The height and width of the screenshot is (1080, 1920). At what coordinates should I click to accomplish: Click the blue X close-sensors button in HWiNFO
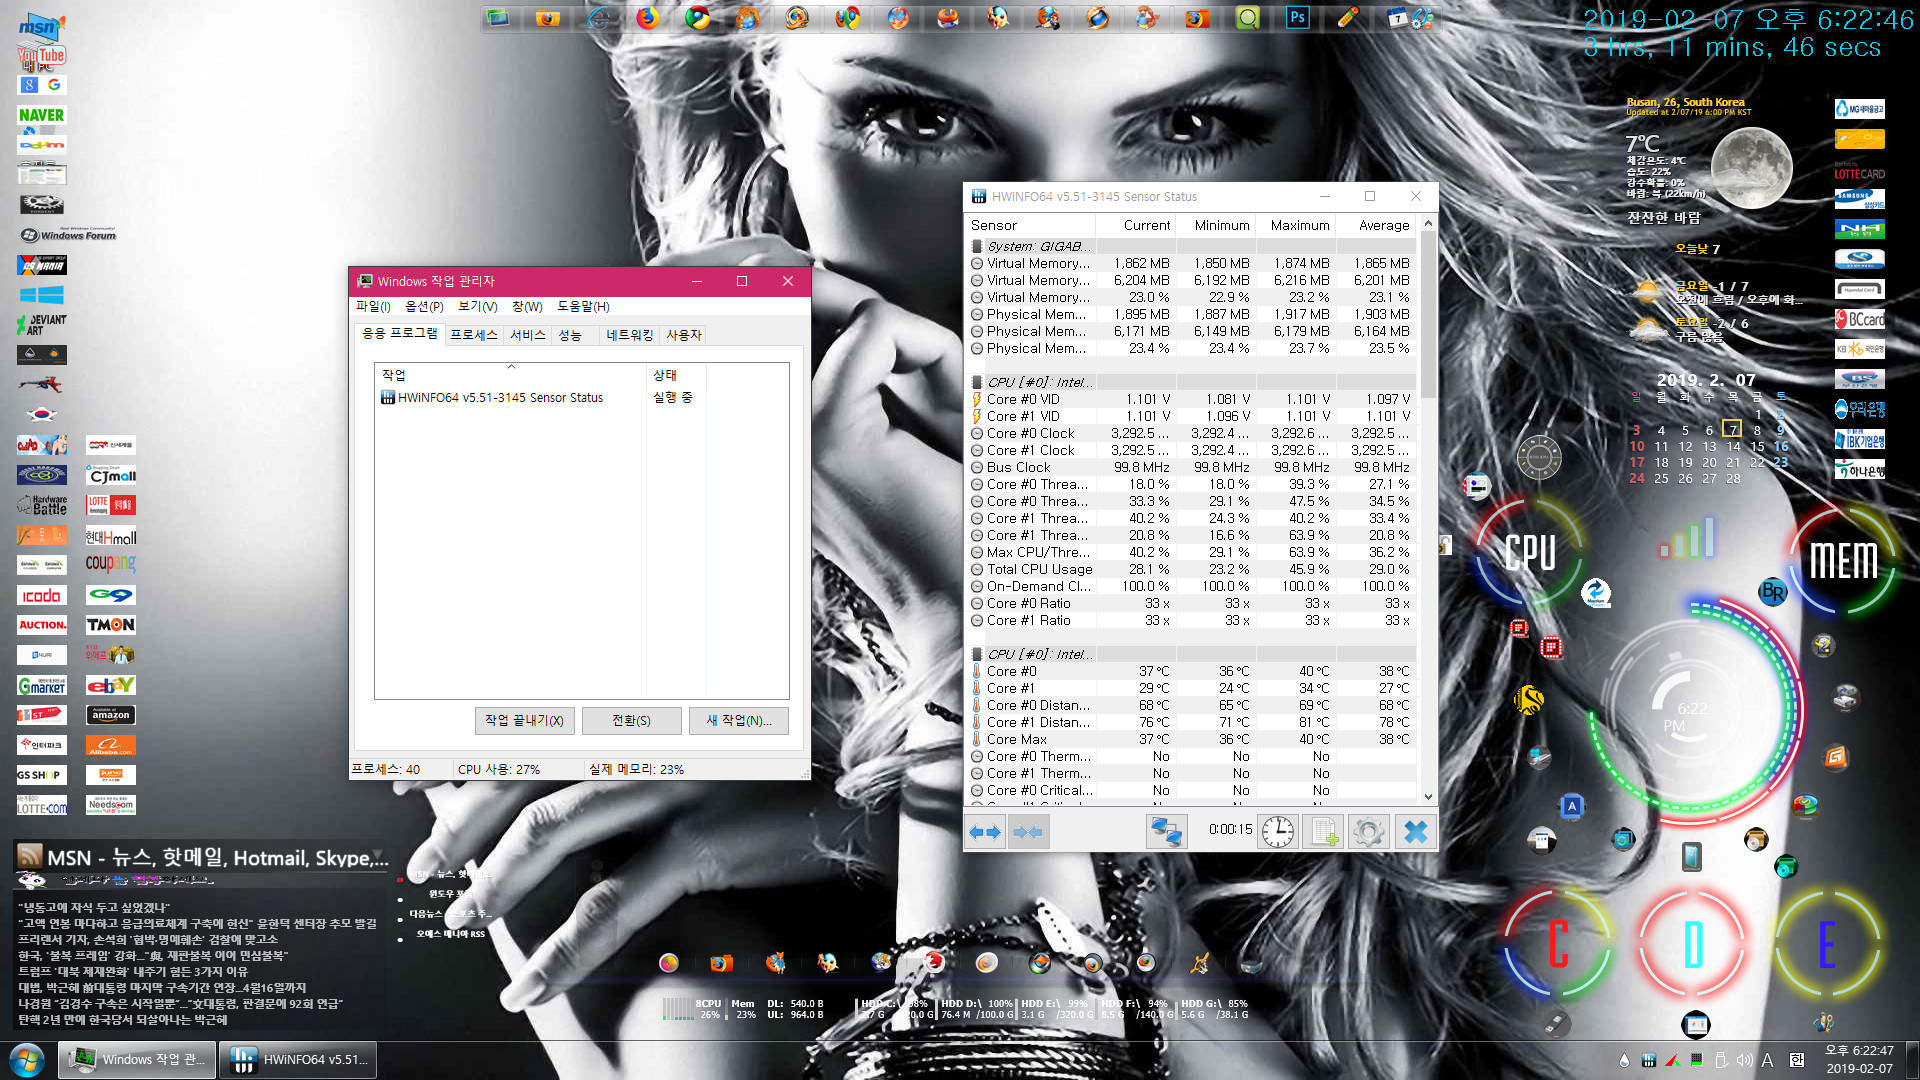pyautogui.click(x=1415, y=832)
